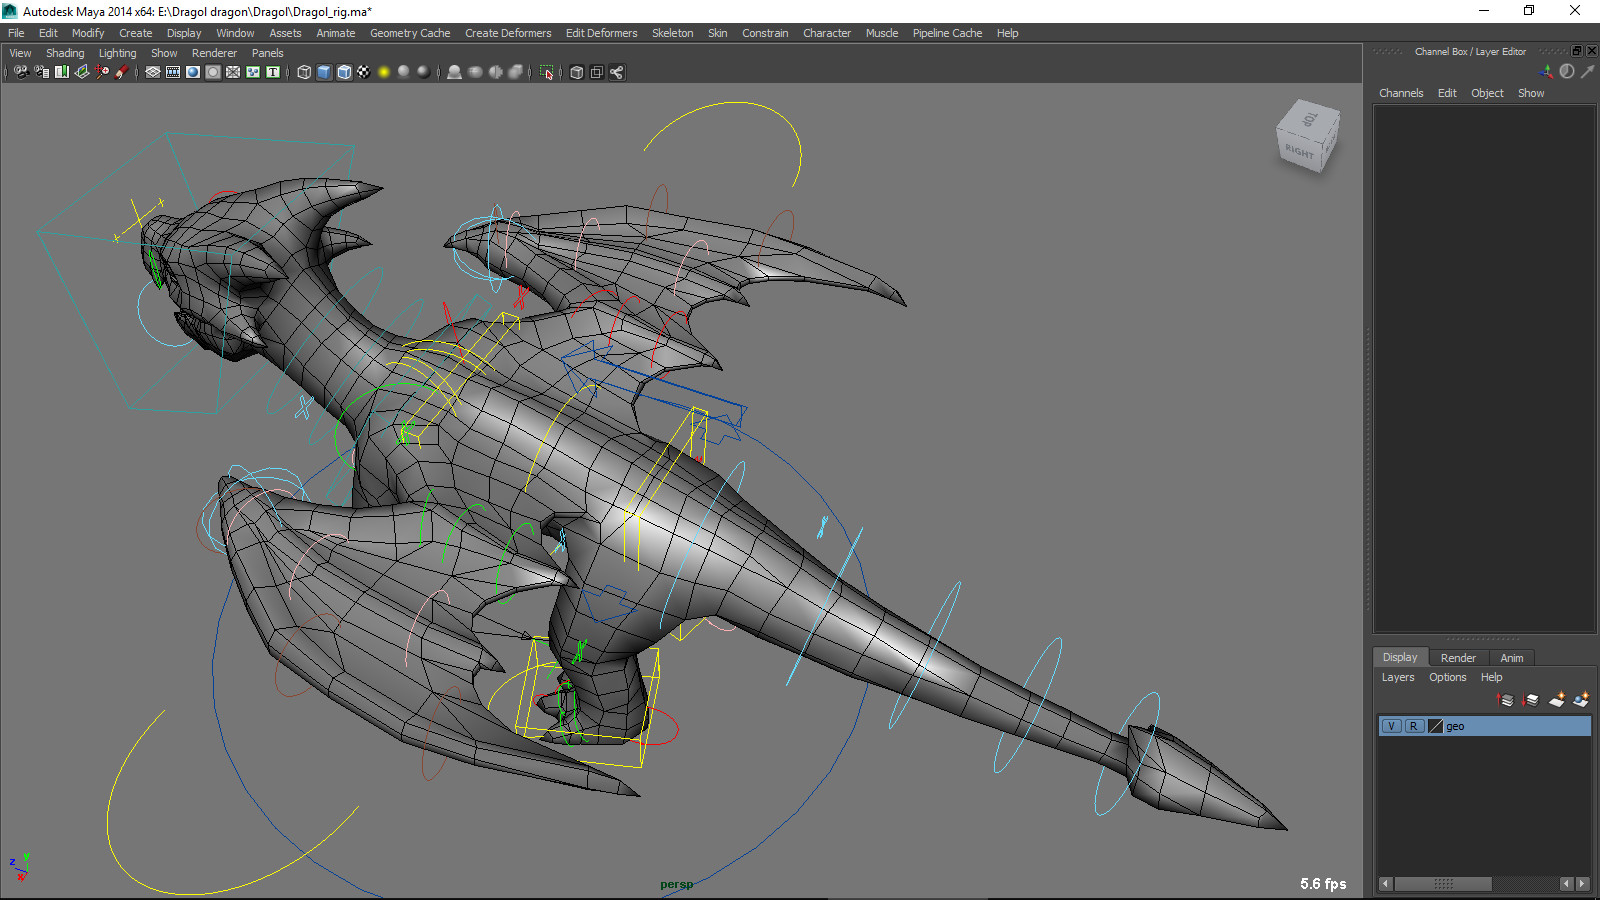Toggle the textured display cube icon
The image size is (1600, 900).
point(344,72)
